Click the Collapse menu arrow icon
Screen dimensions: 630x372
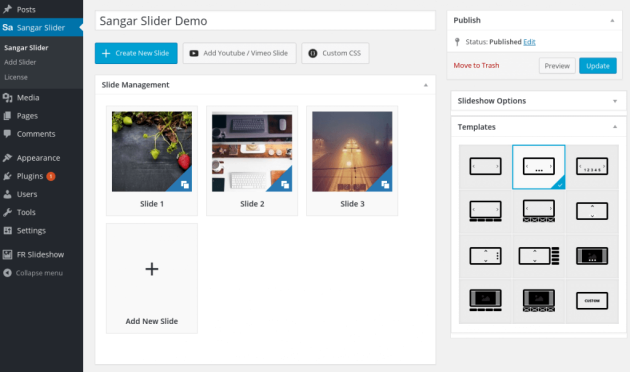7,273
